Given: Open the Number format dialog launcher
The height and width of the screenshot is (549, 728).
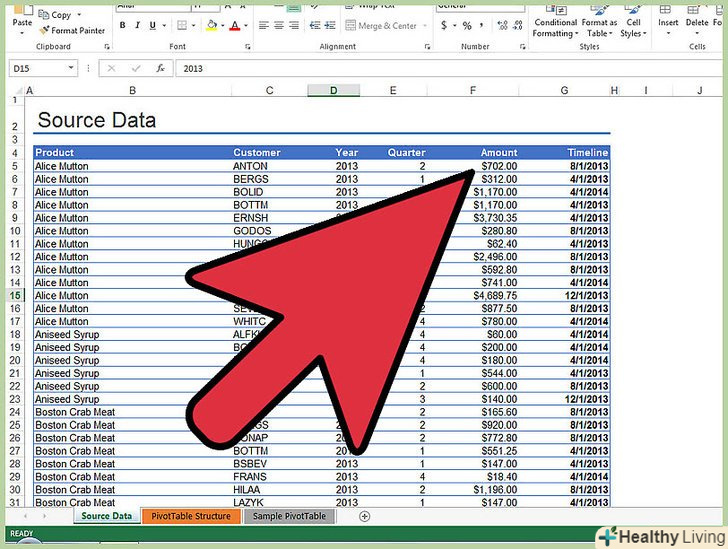Looking at the screenshot, I should pyautogui.click(x=522, y=46).
